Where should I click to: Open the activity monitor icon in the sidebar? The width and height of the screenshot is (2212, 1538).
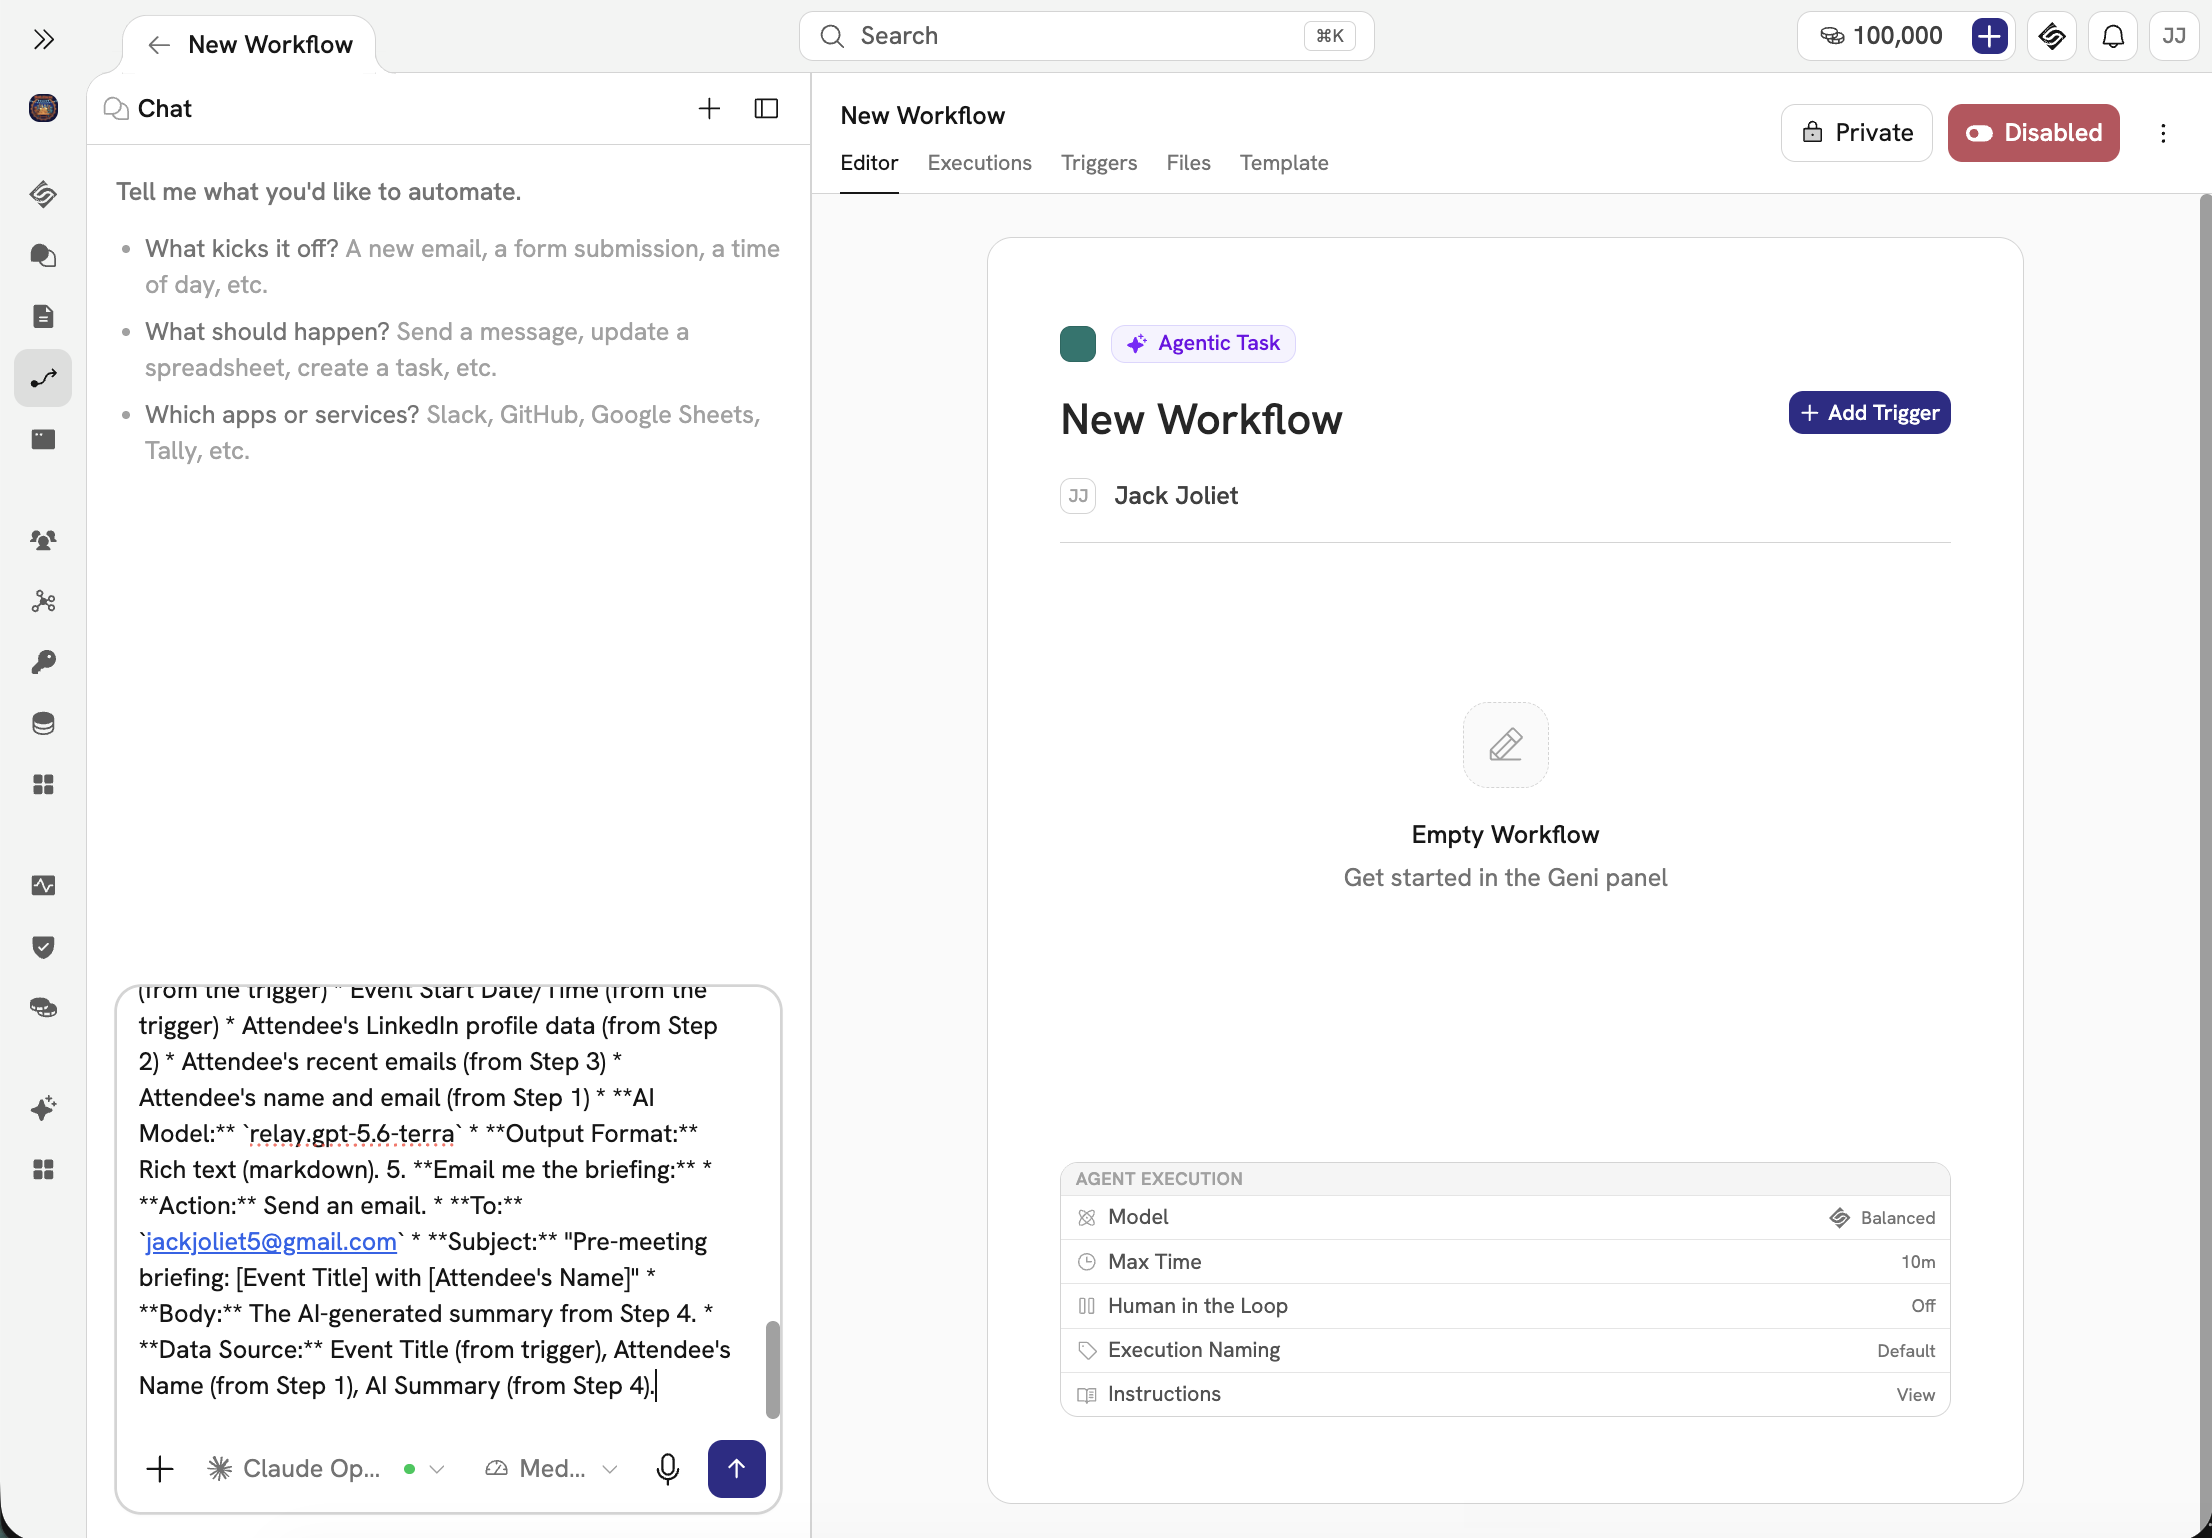(x=43, y=885)
